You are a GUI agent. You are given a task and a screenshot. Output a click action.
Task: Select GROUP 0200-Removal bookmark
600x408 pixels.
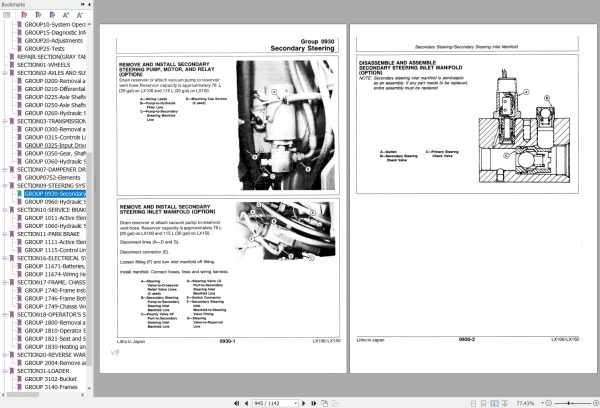[55, 81]
